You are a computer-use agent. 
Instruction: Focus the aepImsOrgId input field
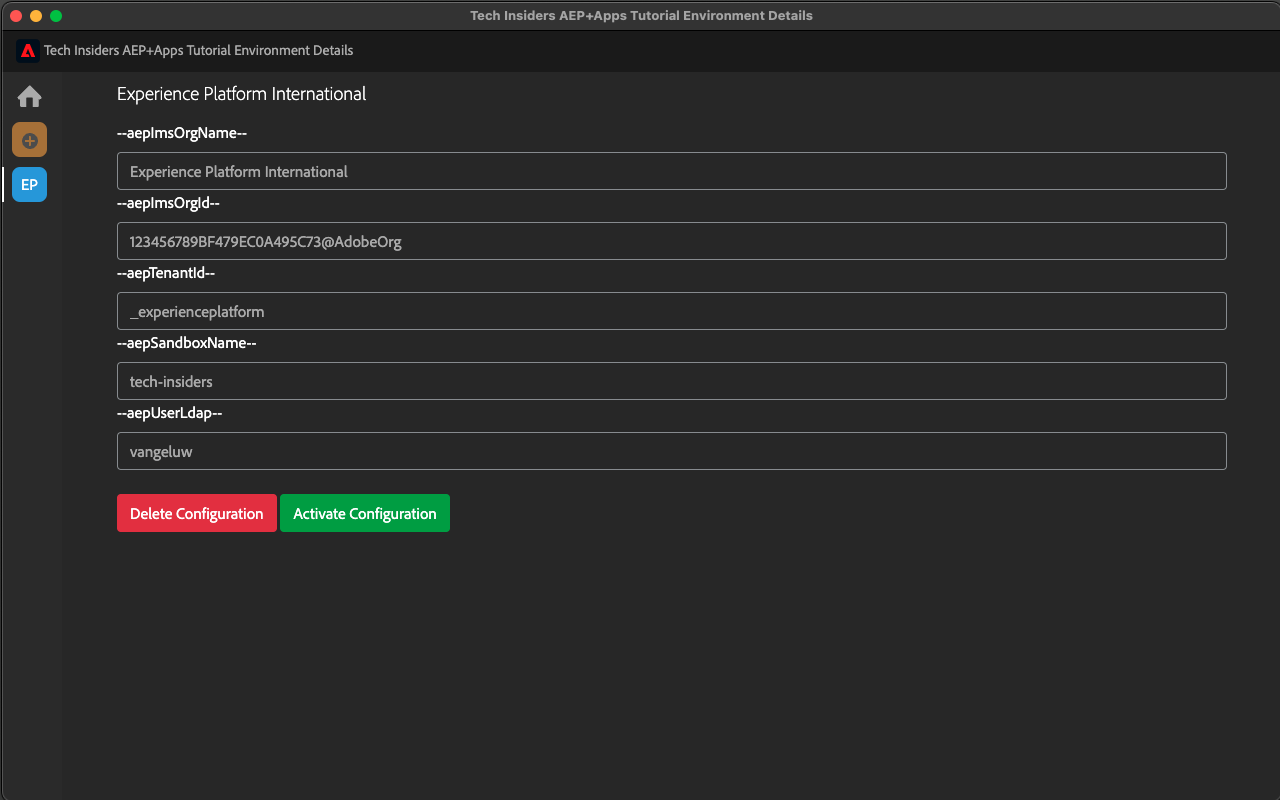(x=672, y=241)
